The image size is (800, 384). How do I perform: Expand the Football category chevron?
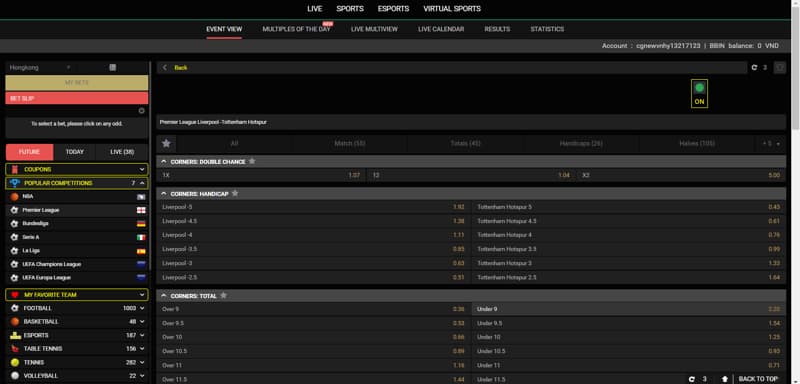(x=142, y=308)
